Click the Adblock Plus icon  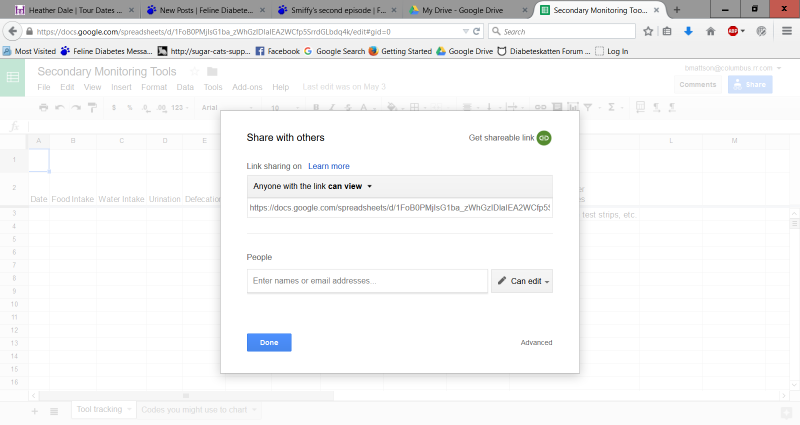(733, 31)
